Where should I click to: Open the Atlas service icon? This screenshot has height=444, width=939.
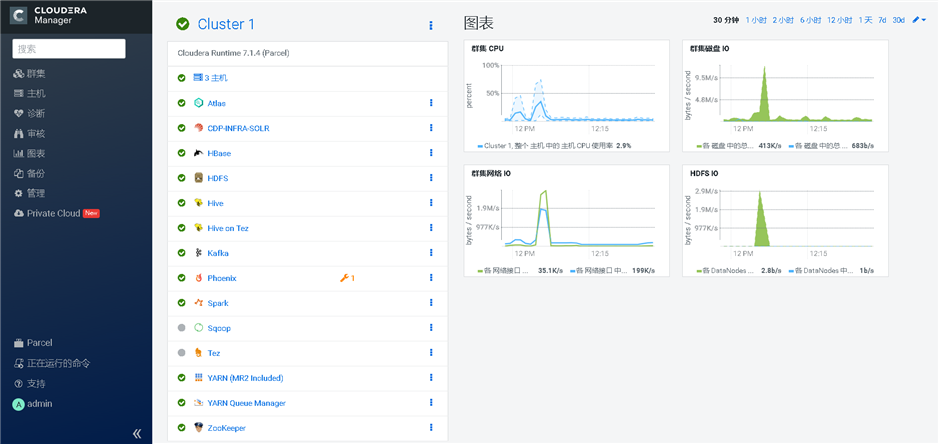(199, 103)
